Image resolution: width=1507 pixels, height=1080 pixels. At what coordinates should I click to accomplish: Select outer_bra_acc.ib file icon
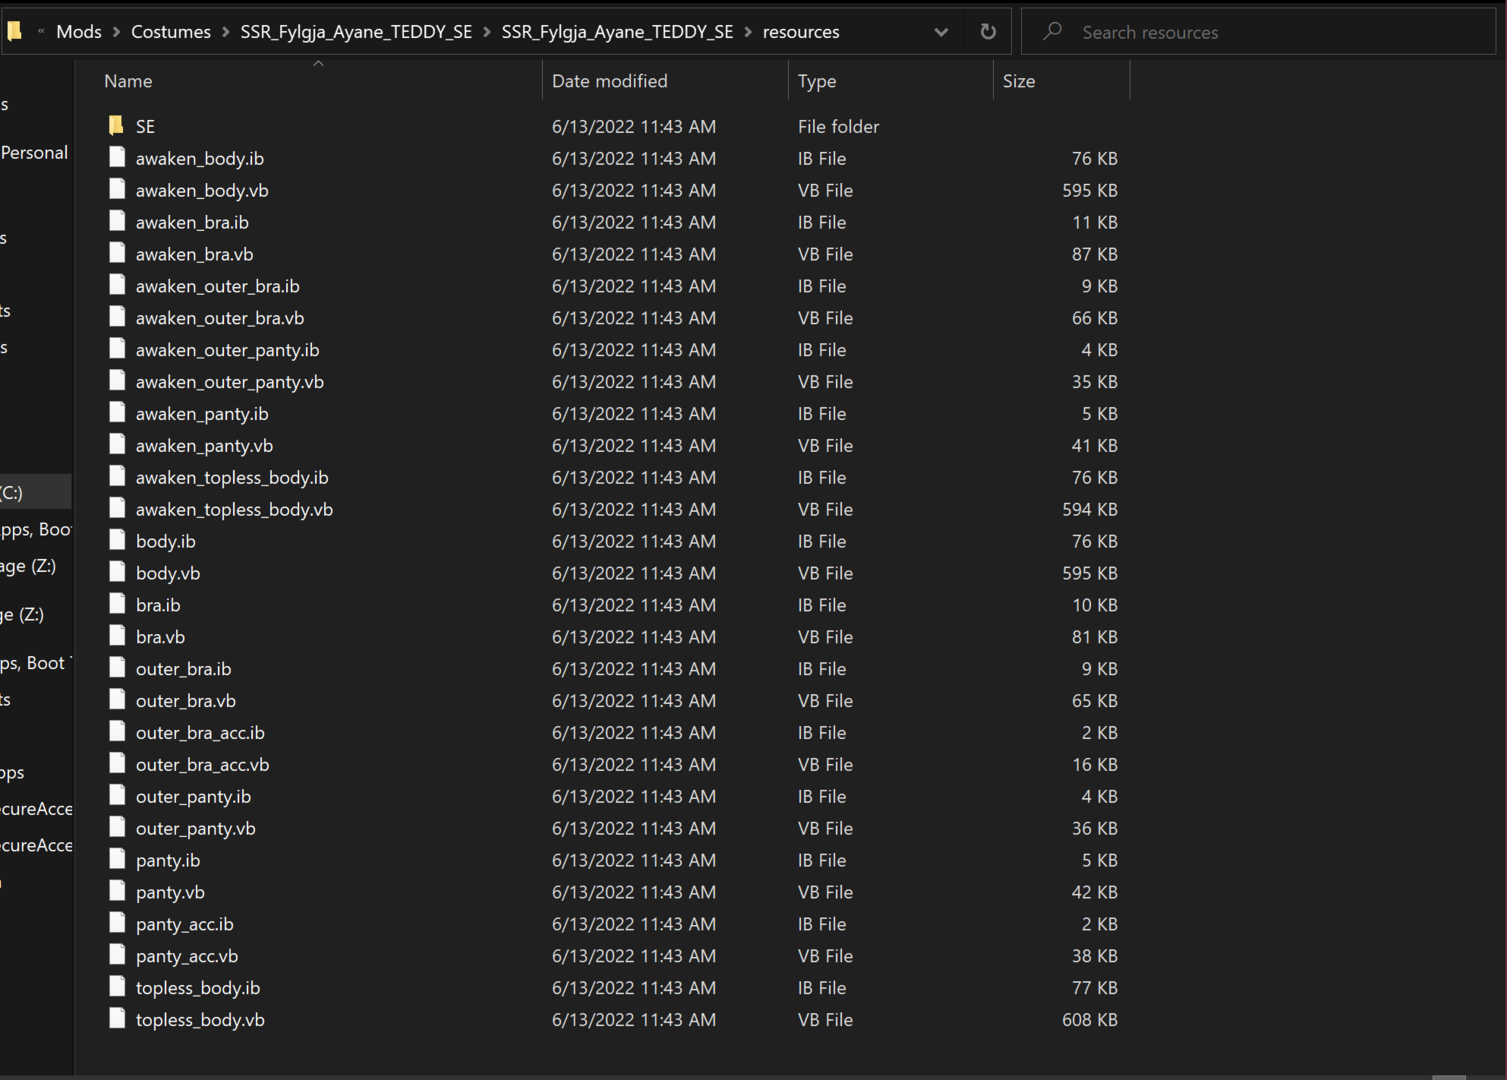[117, 732]
